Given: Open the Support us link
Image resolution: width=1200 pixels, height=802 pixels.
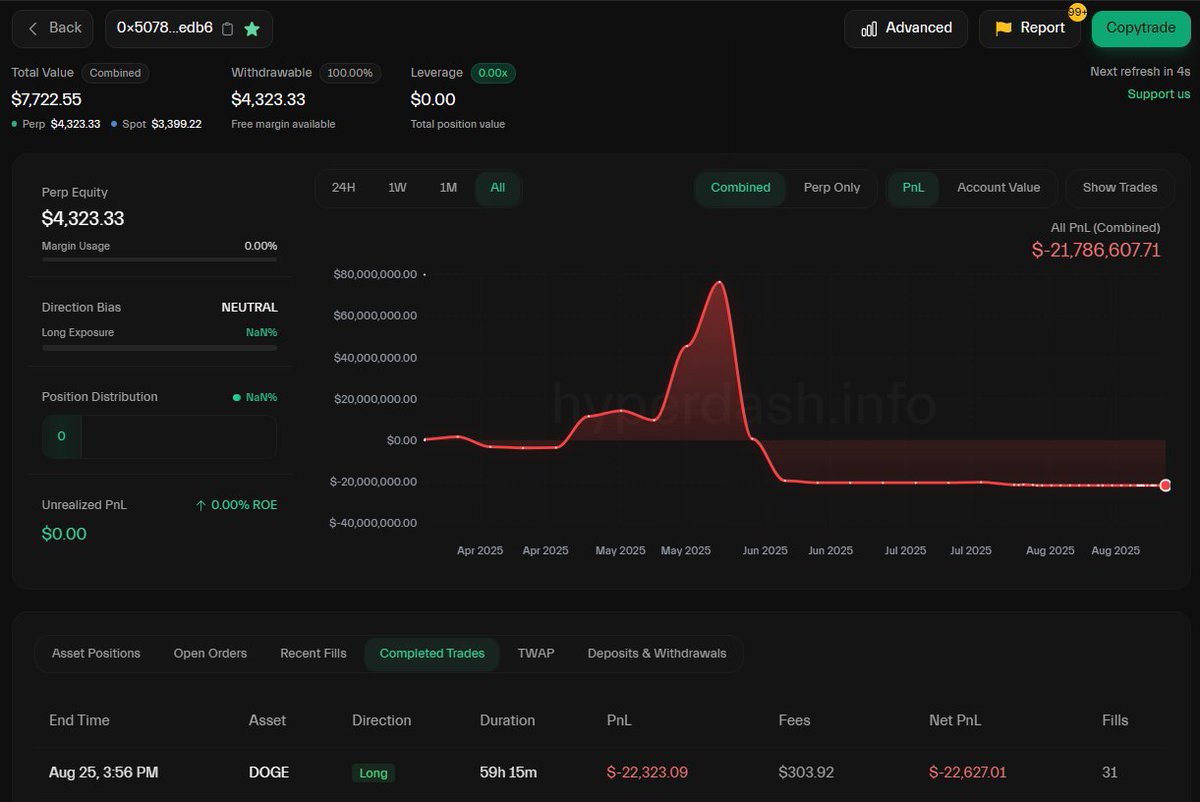Looking at the screenshot, I should click(x=1159, y=94).
